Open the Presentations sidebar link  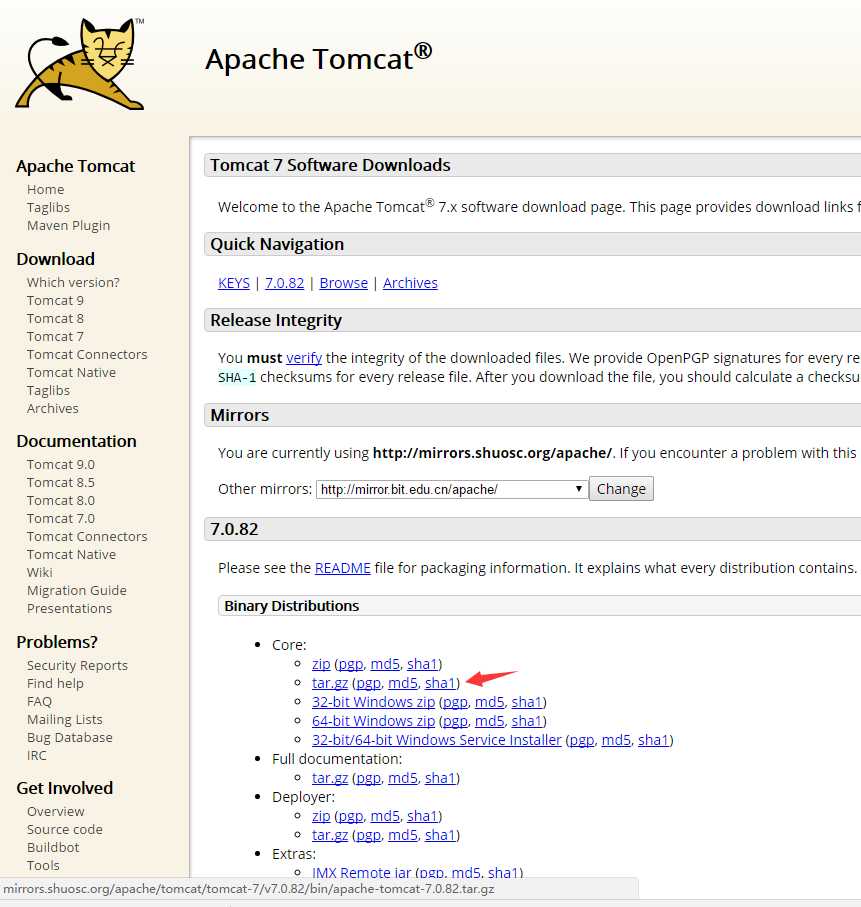[69, 609]
